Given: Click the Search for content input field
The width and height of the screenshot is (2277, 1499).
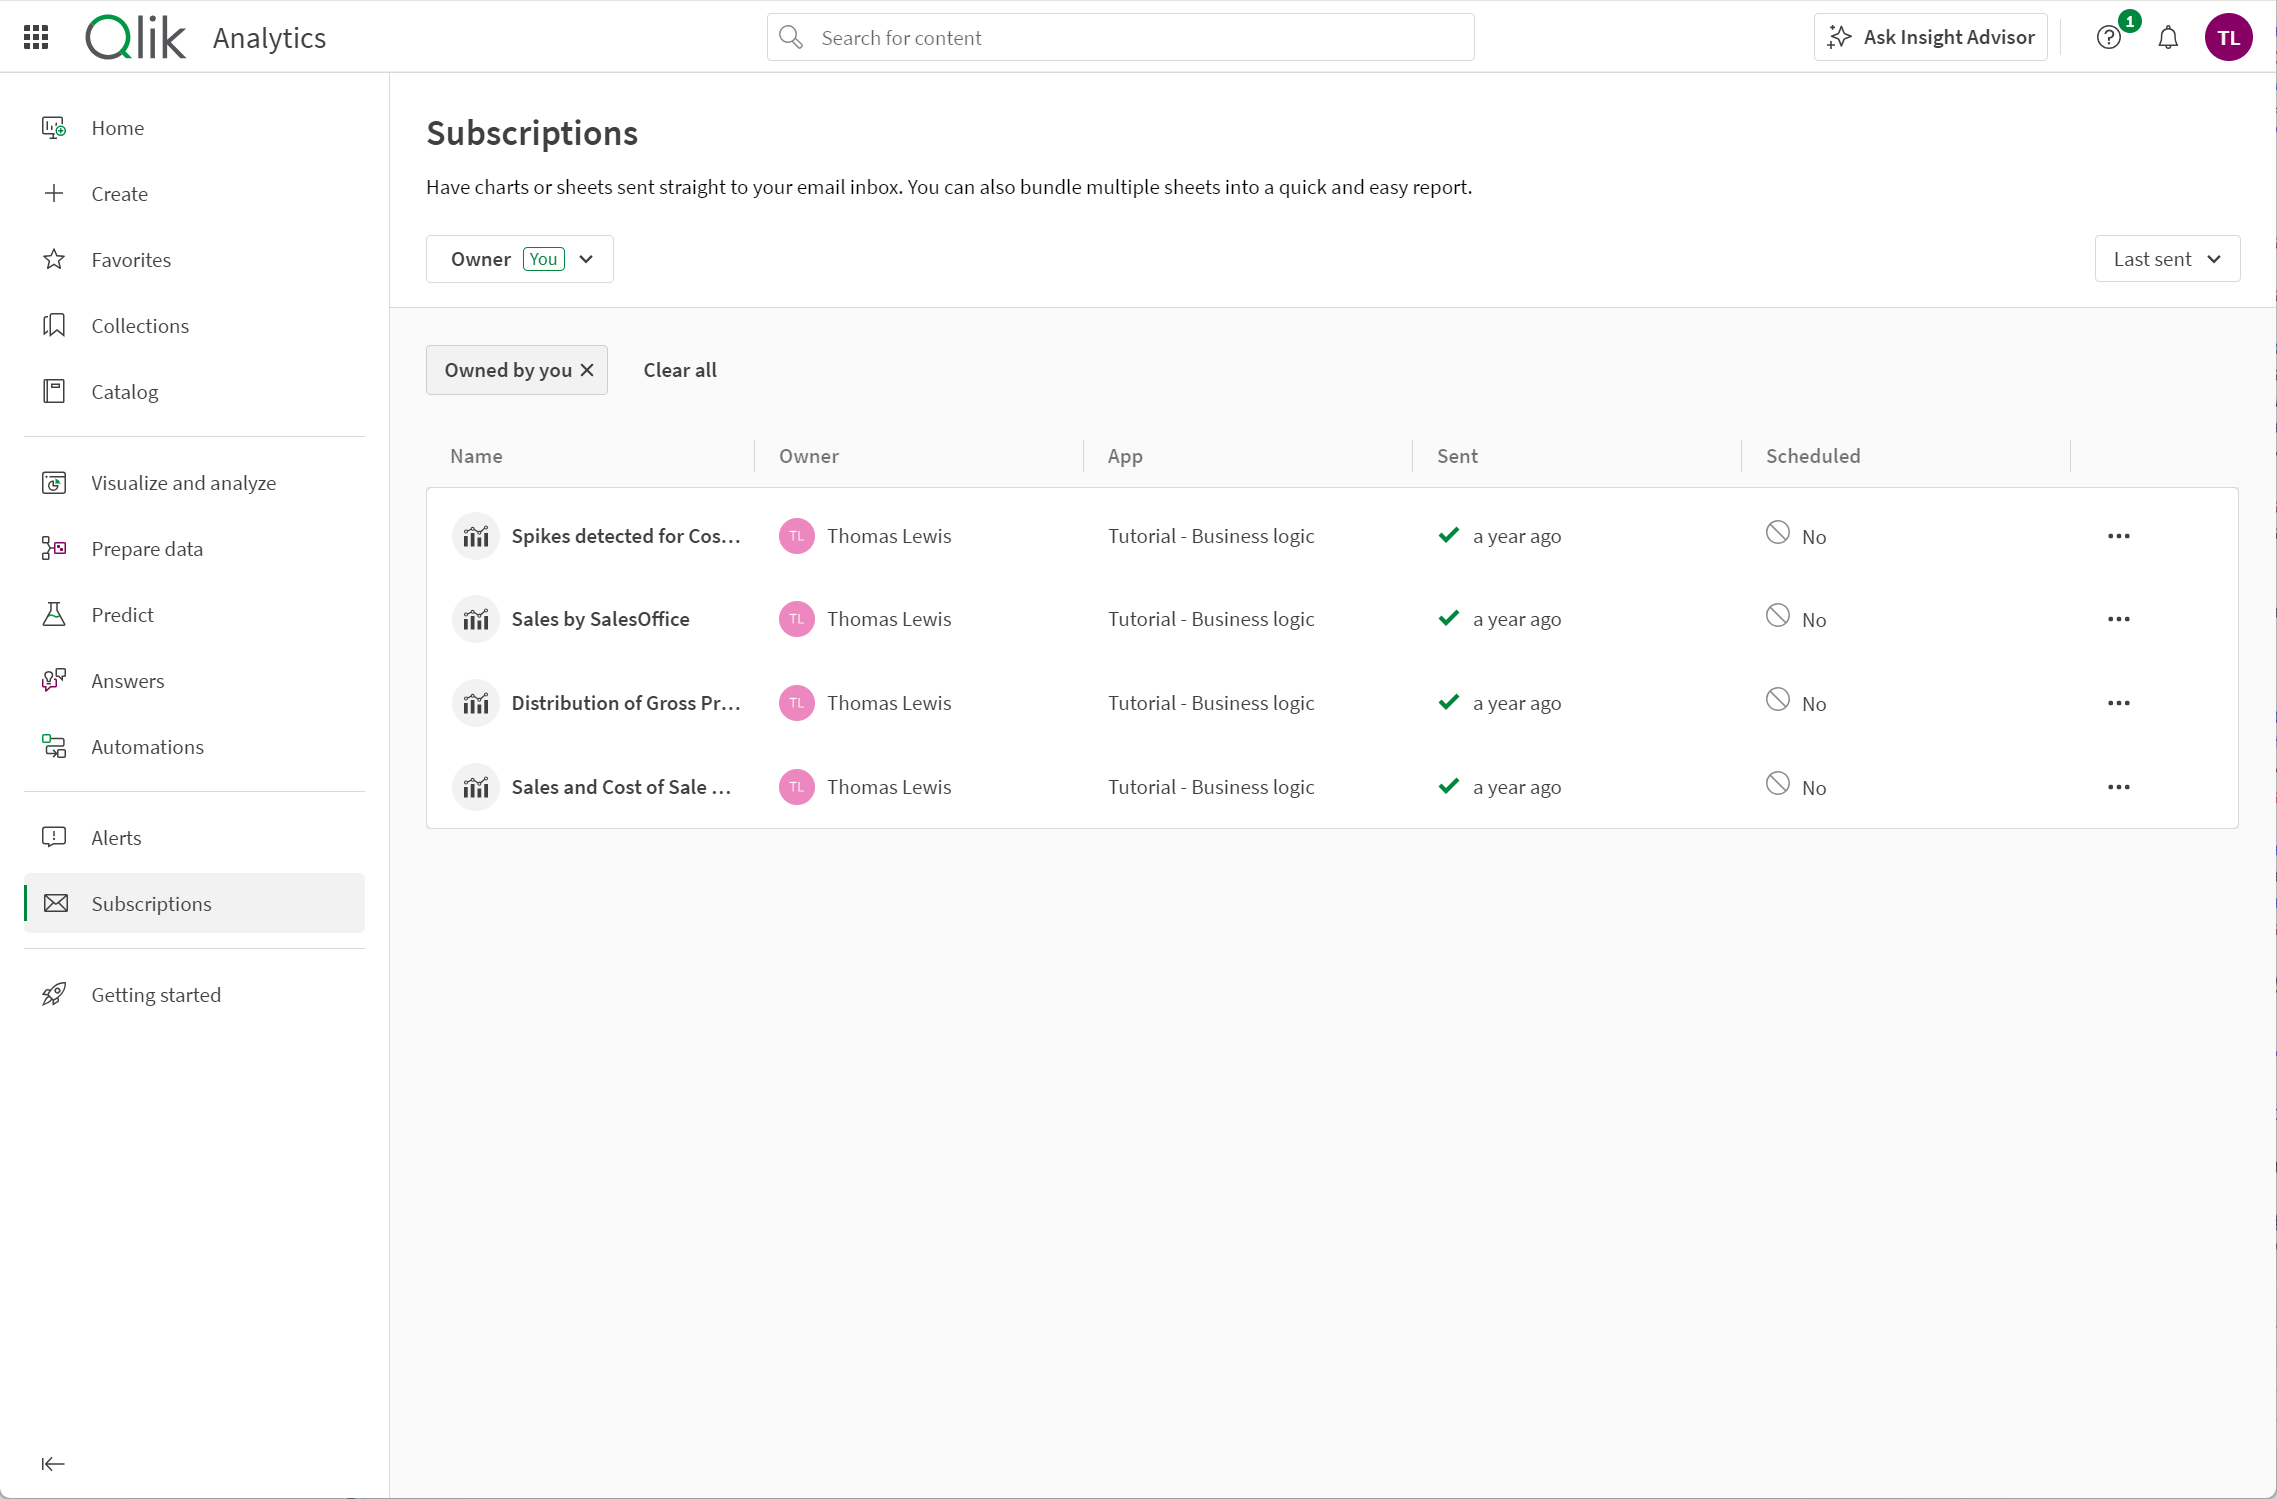Looking at the screenshot, I should click(1119, 37).
